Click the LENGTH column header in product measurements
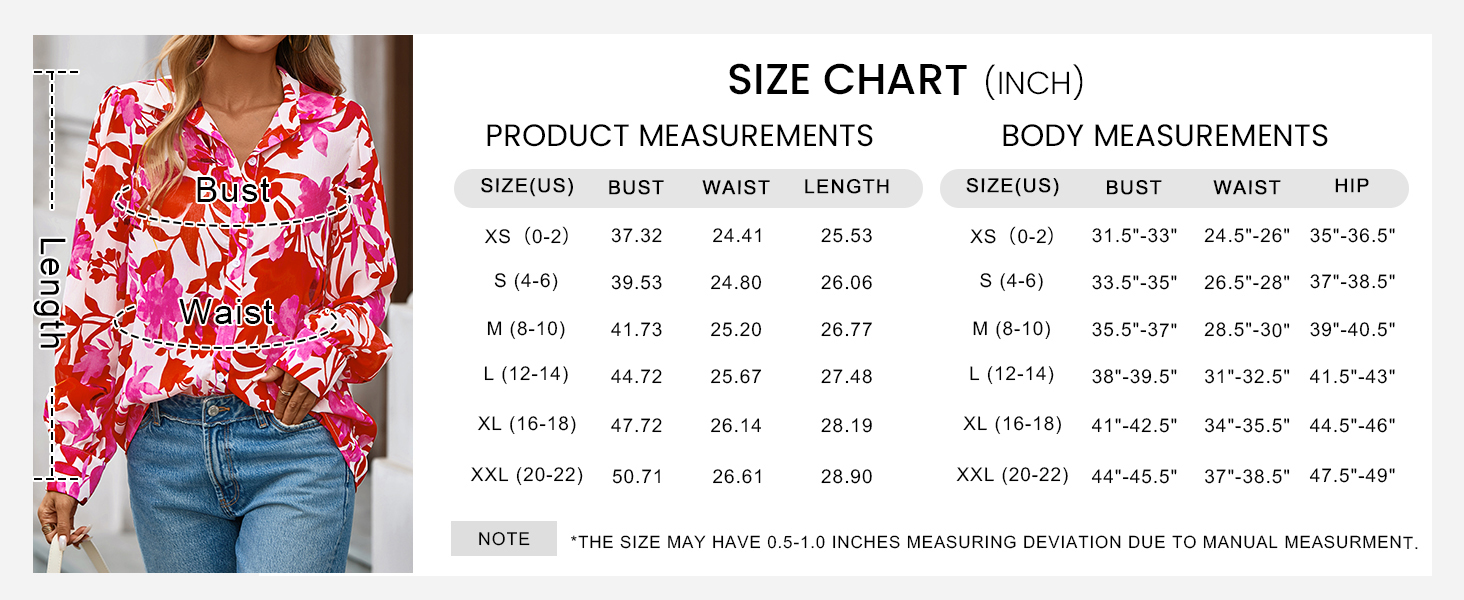 (847, 187)
